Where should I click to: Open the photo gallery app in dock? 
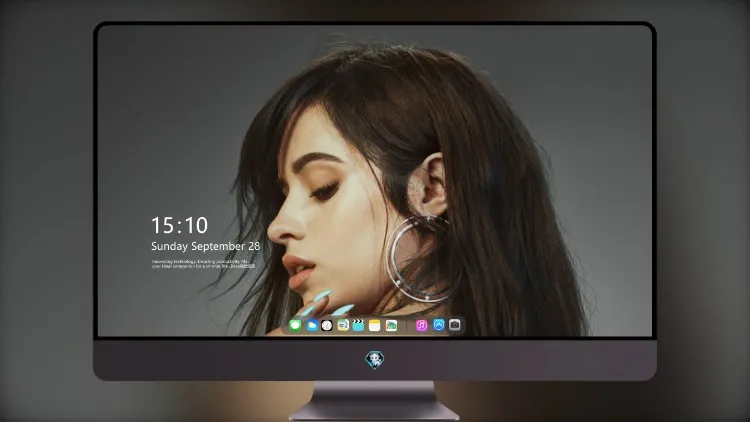[391, 326]
